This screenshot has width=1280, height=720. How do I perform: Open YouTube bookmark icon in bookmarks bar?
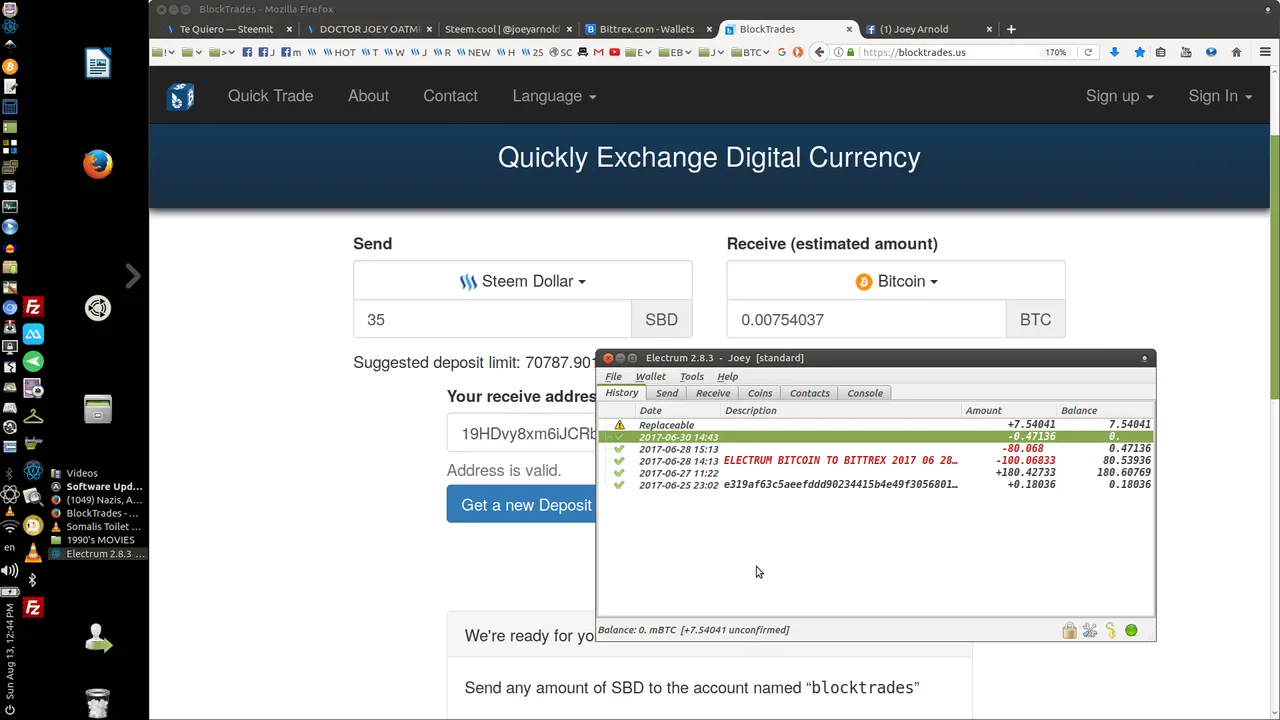point(614,52)
